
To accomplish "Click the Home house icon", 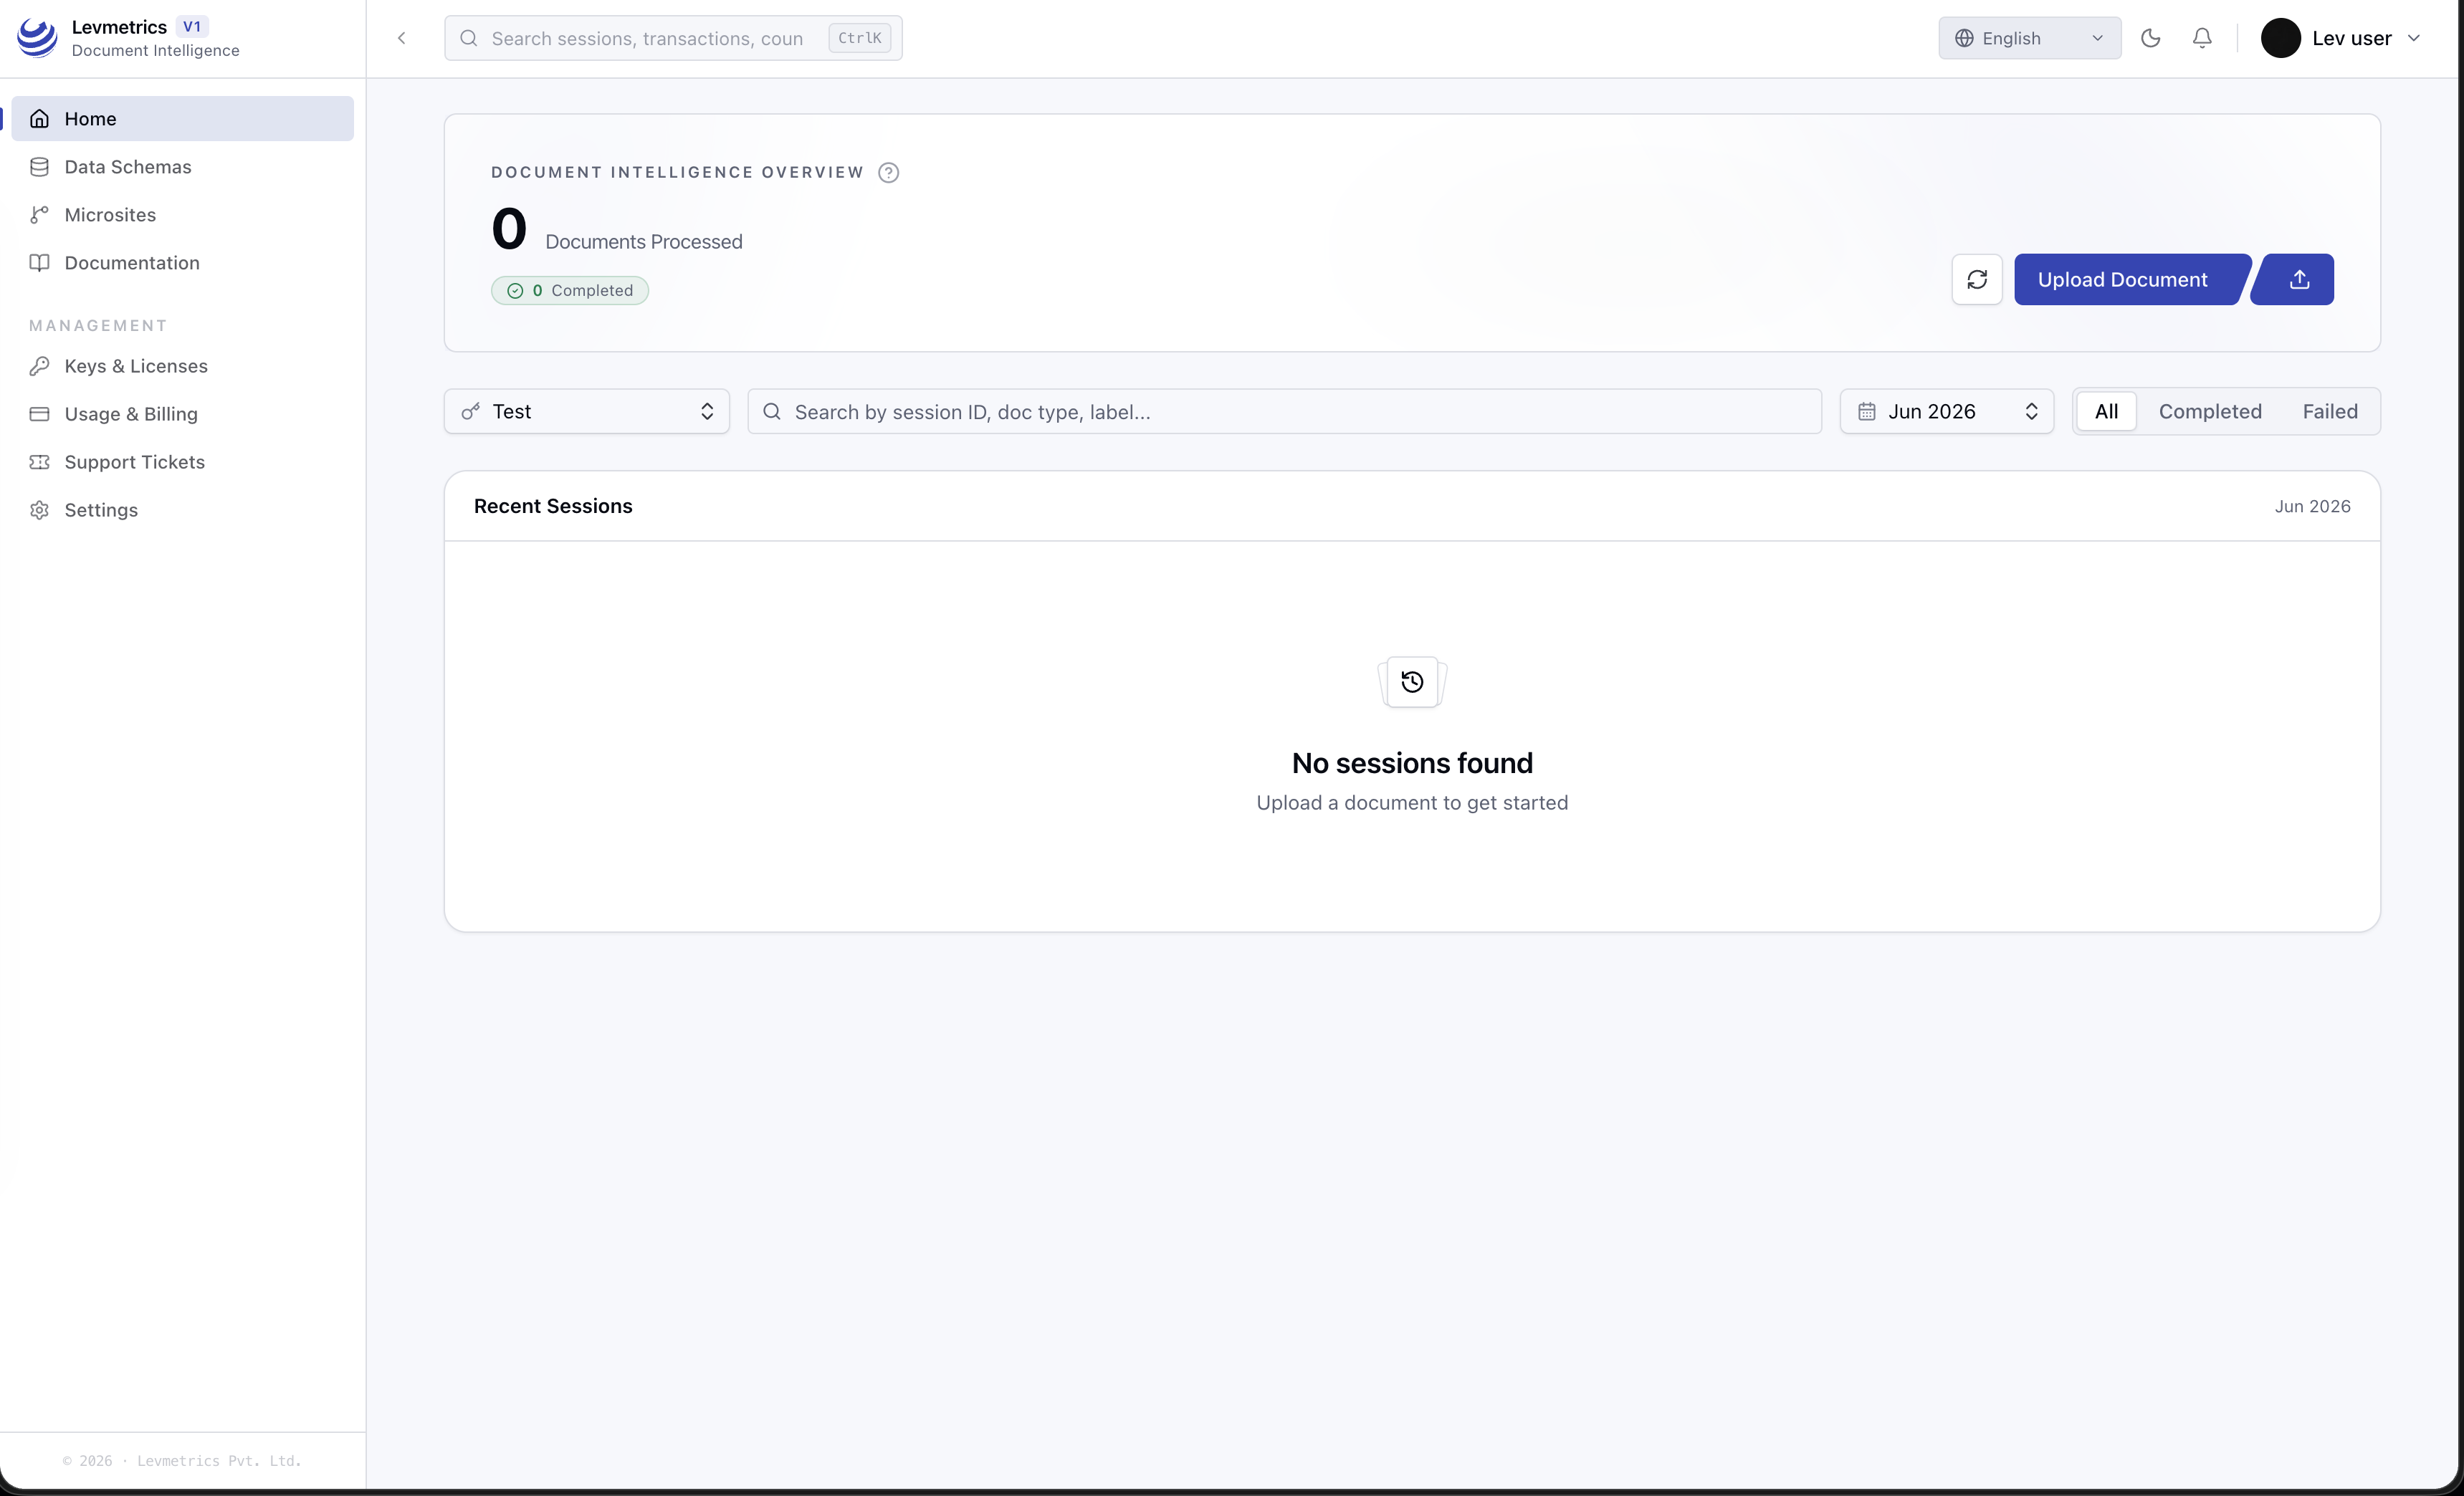I will point(39,119).
